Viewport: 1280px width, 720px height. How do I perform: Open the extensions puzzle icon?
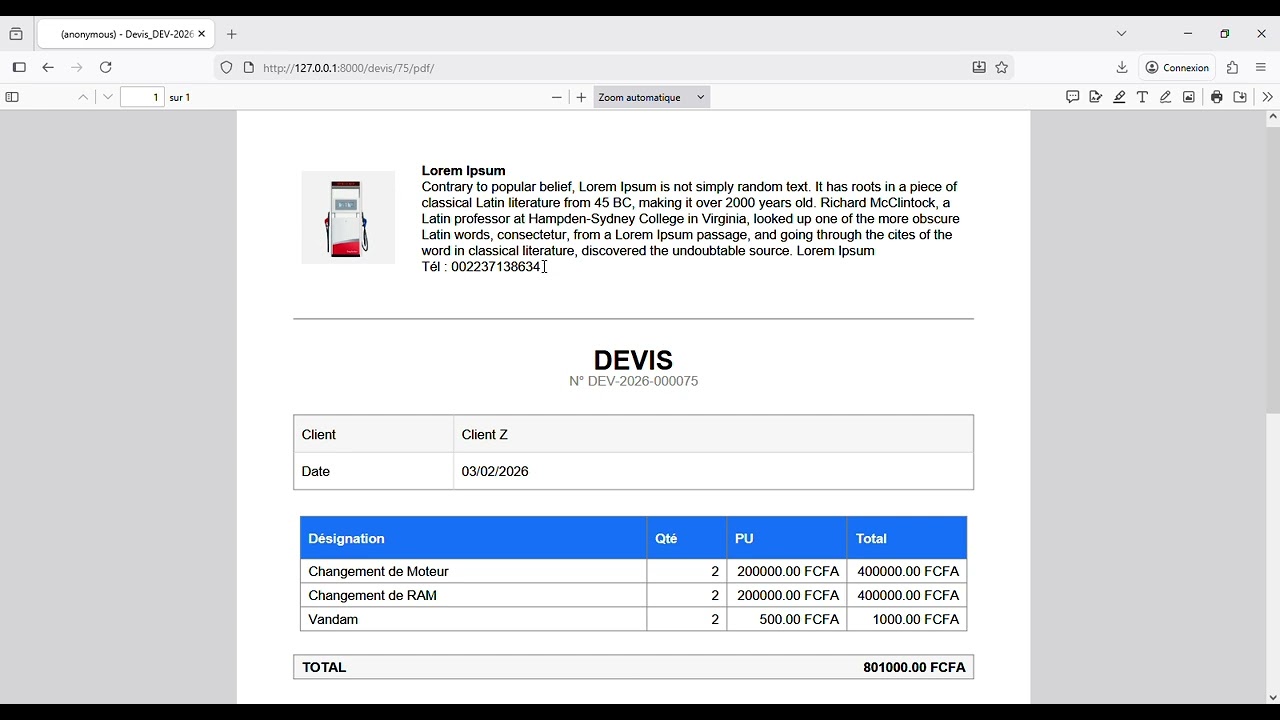point(1233,68)
